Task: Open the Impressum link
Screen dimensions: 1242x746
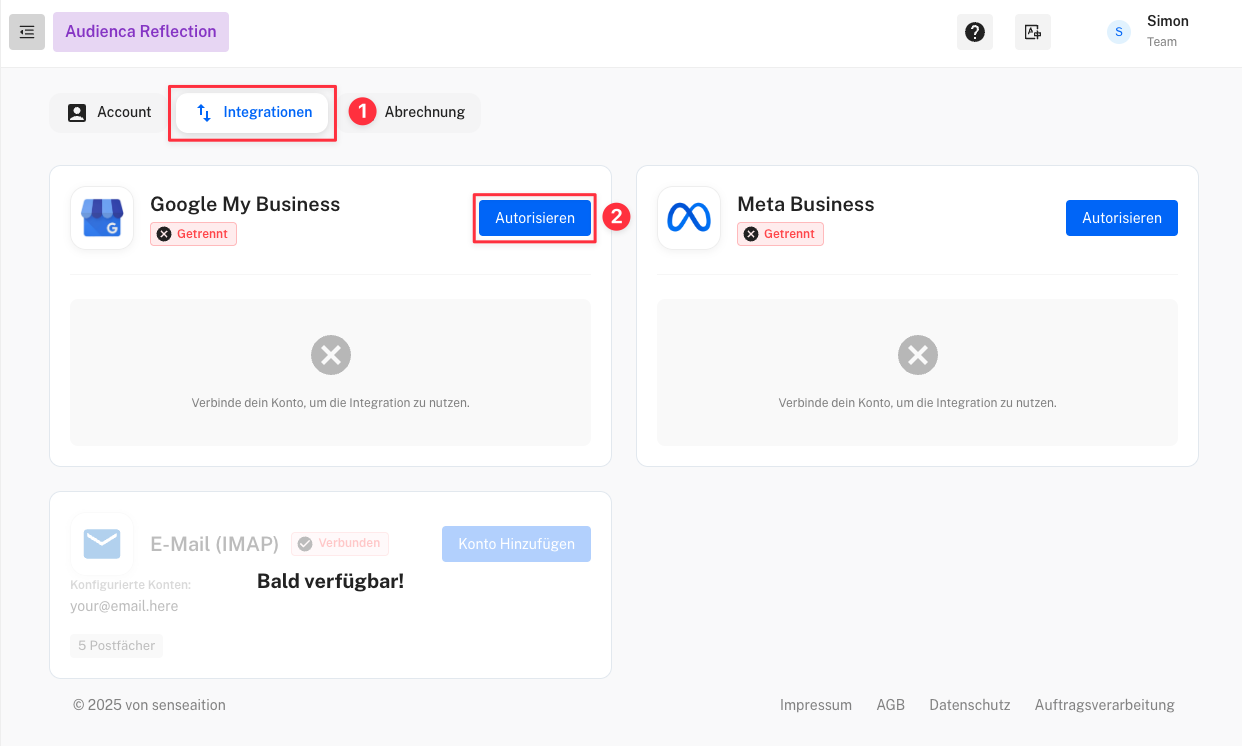Action: coord(815,705)
